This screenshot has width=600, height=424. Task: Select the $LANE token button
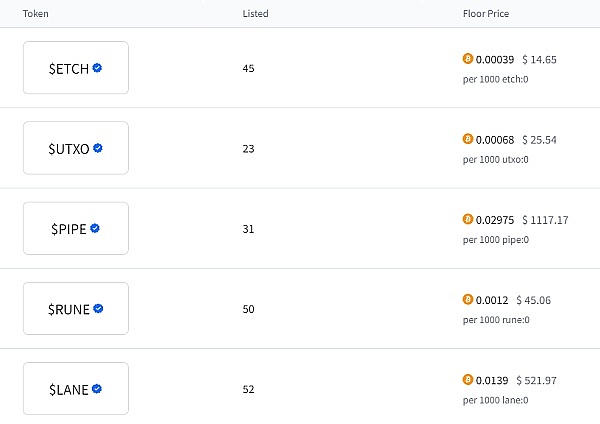(76, 389)
